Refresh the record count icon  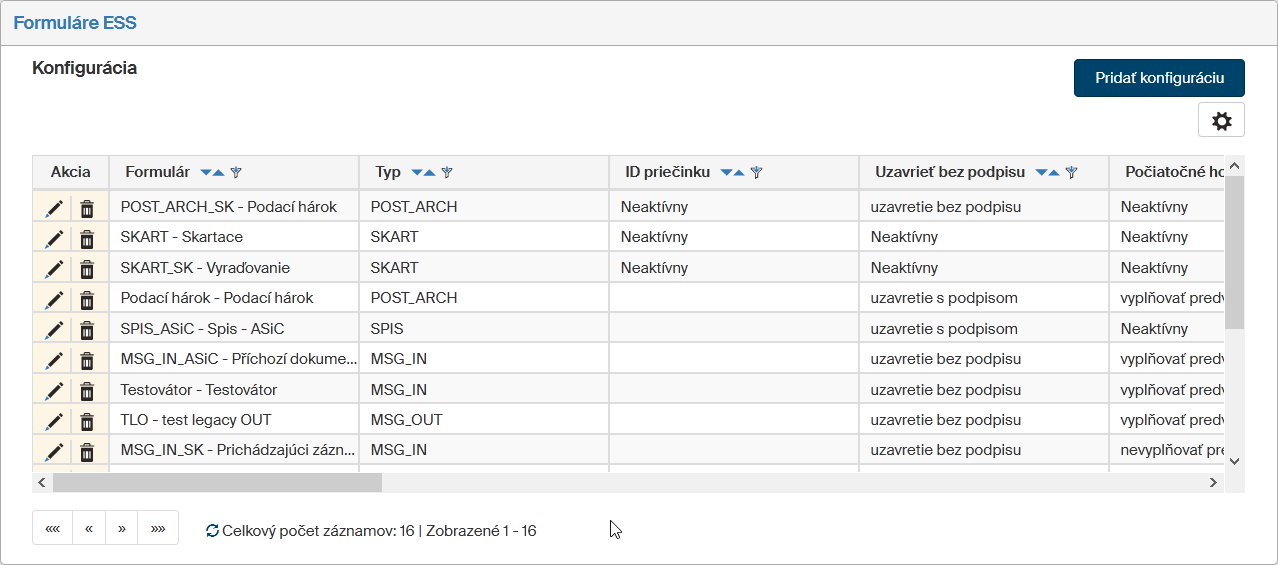[212, 531]
